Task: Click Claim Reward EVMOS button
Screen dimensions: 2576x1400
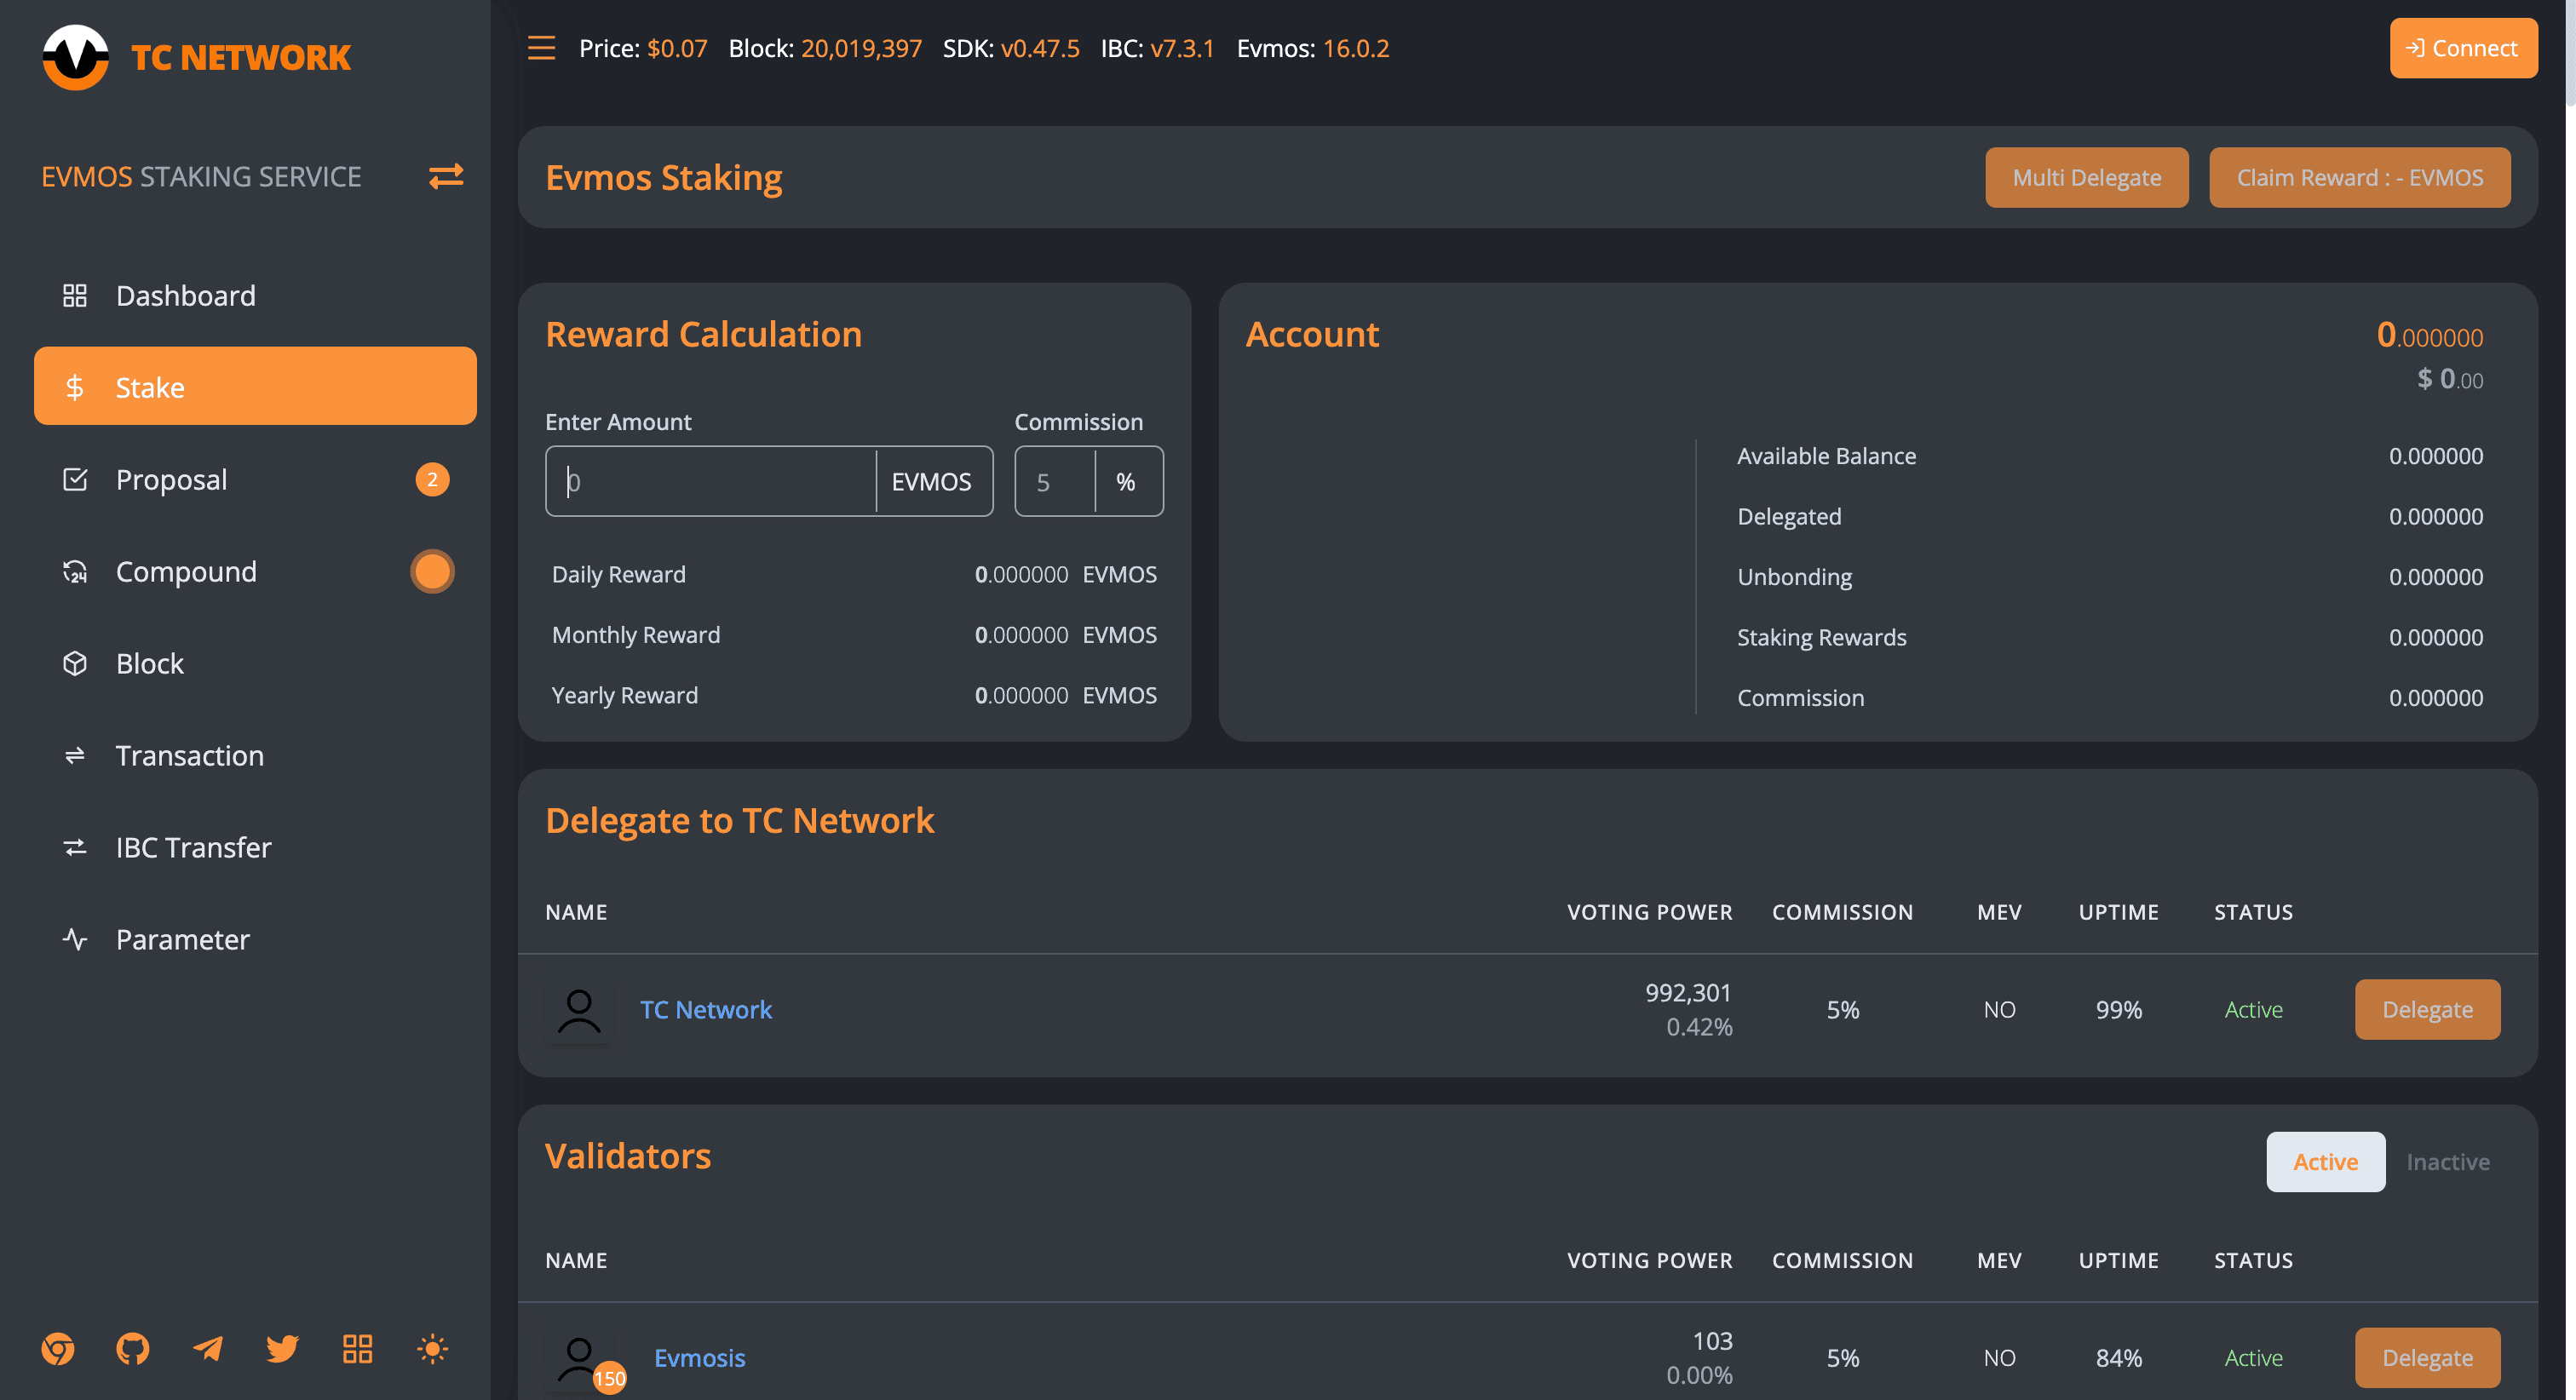Action: pos(2359,177)
